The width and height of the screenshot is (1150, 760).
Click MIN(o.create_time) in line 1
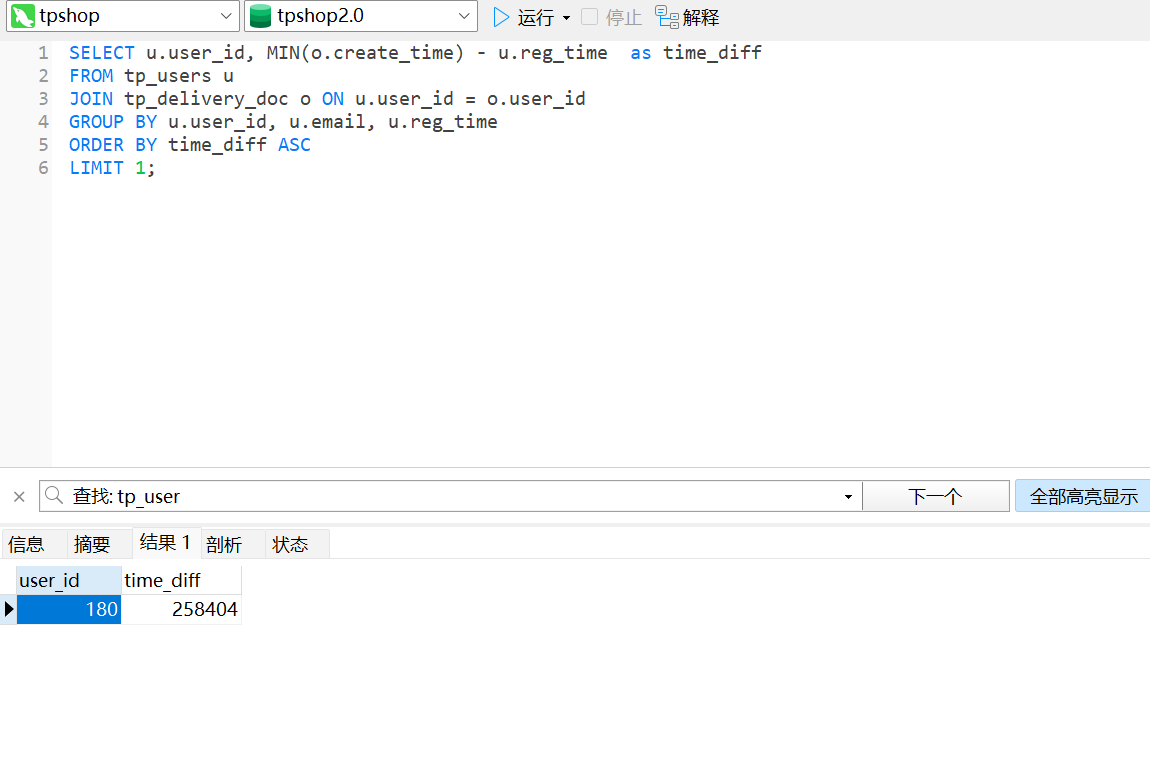pos(365,53)
